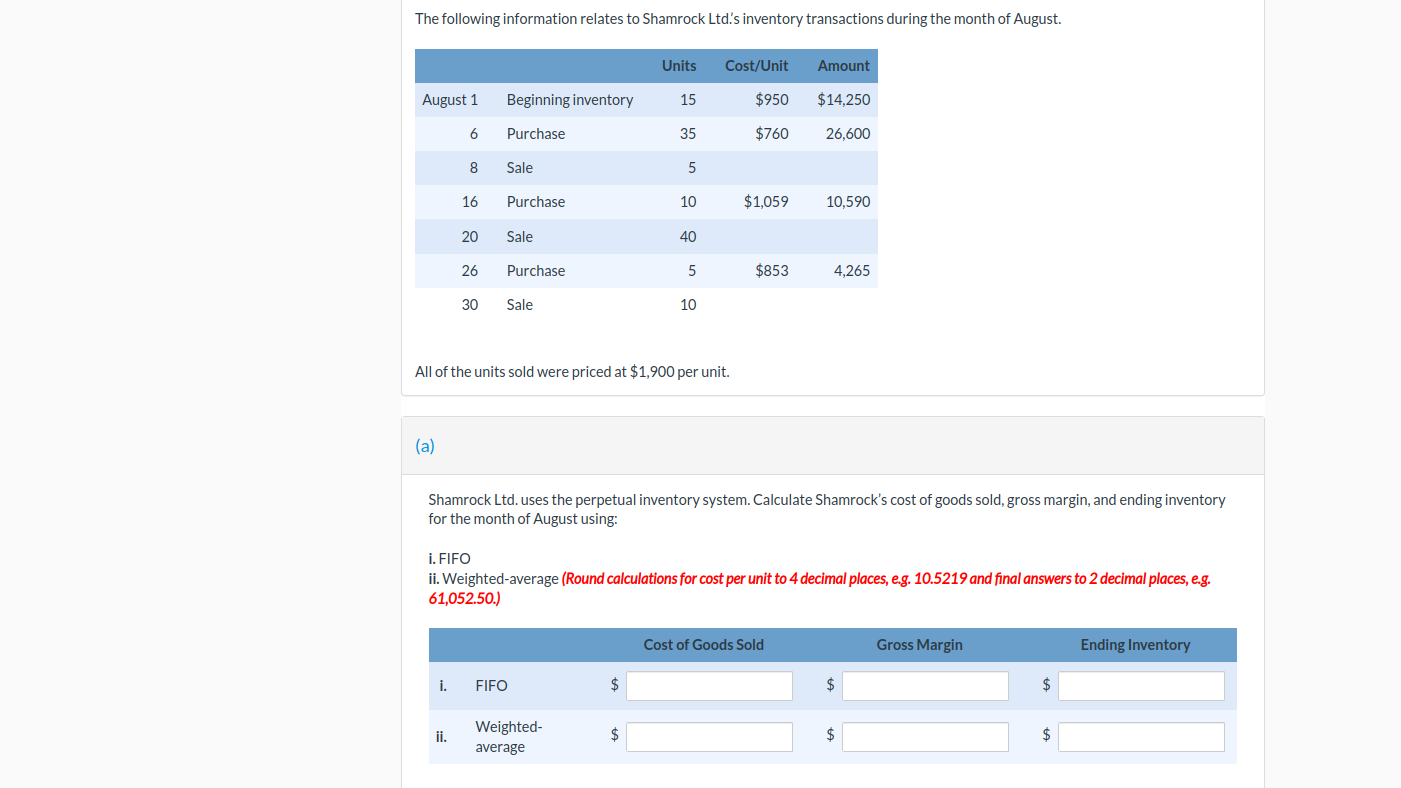The width and height of the screenshot is (1401, 788).
Task: Select the Purchase label in the August 6 row
Action: [x=536, y=134]
